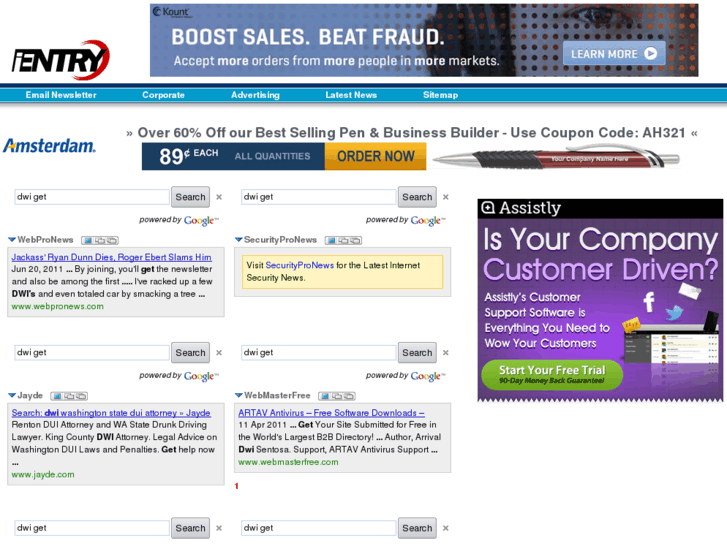The height and width of the screenshot is (545, 727).
Task: Open the Email Newsletter menu item
Action: click(x=61, y=95)
